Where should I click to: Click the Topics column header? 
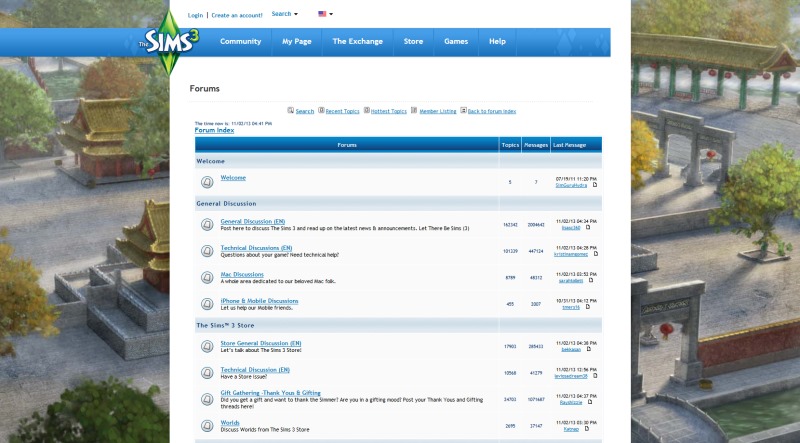[x=510, y=145]
